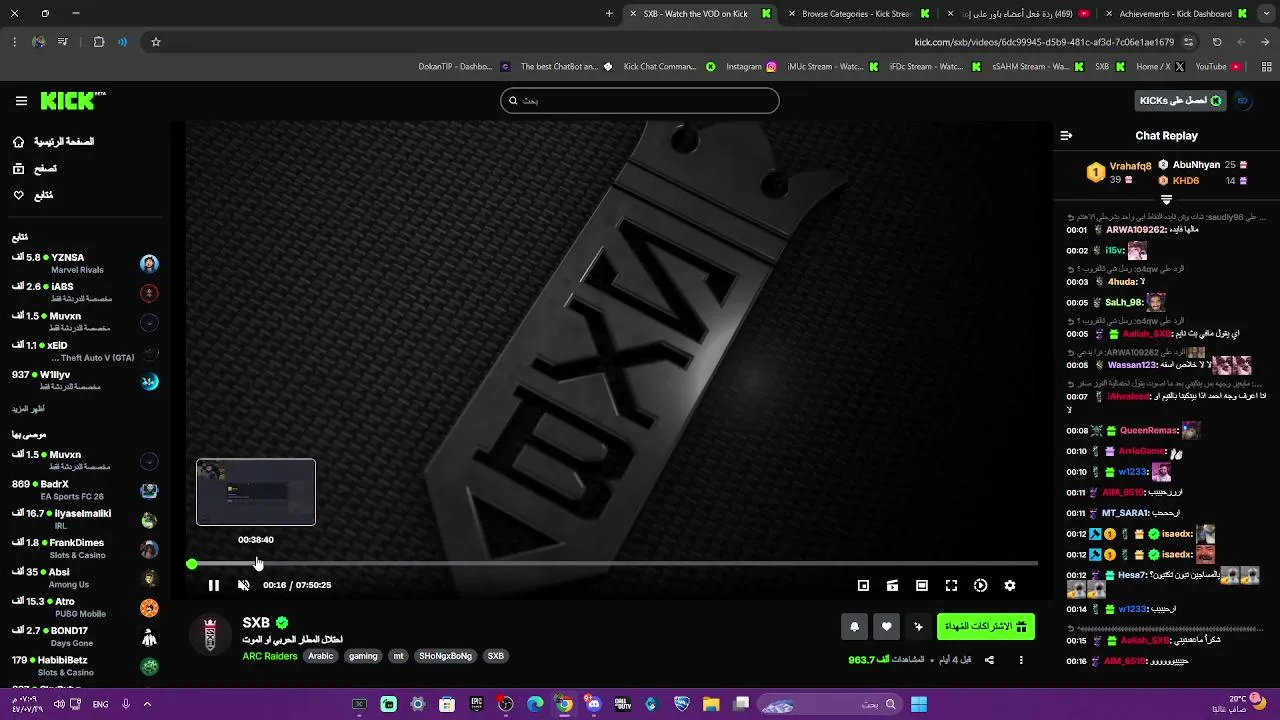The width and height of the screenshot is (1280, 720).
Task: Open new browser tab
Action: point(609,14)
